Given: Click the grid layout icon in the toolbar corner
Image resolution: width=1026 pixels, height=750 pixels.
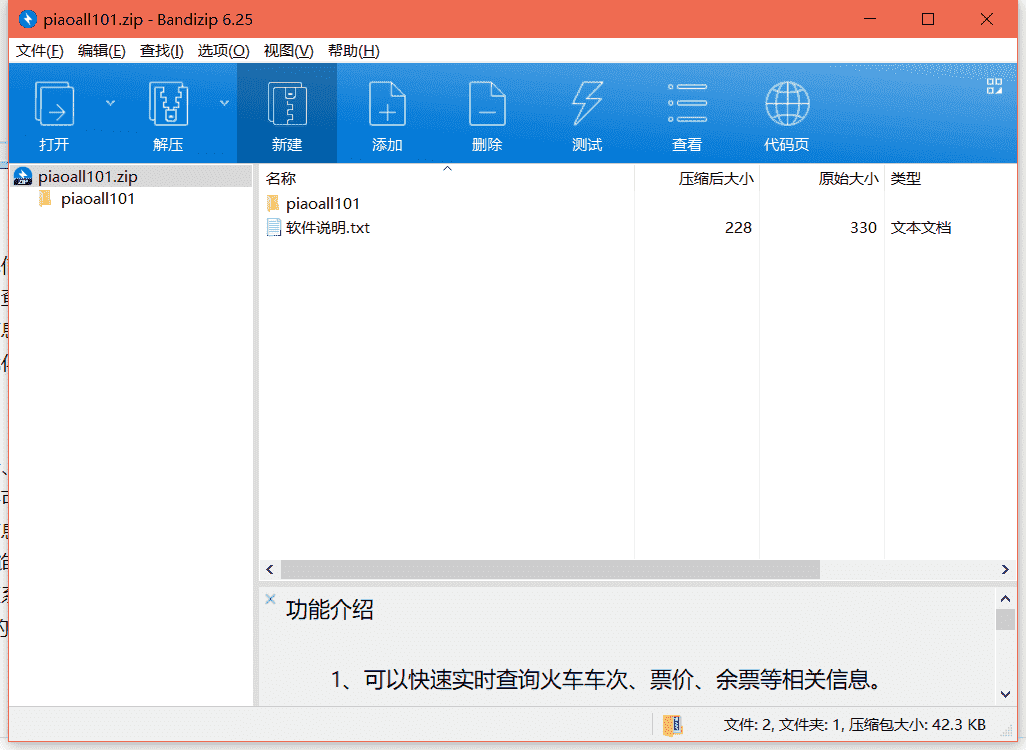Looking at the screenshot, I should click(x=994, y=86).
